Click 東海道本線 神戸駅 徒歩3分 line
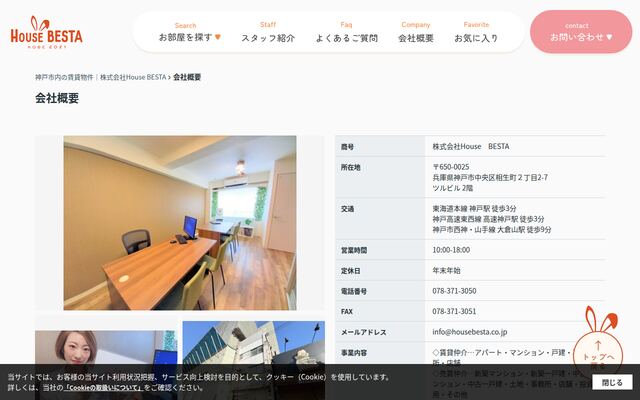Viewport: 640px width, 400px height. pos(474,209)
